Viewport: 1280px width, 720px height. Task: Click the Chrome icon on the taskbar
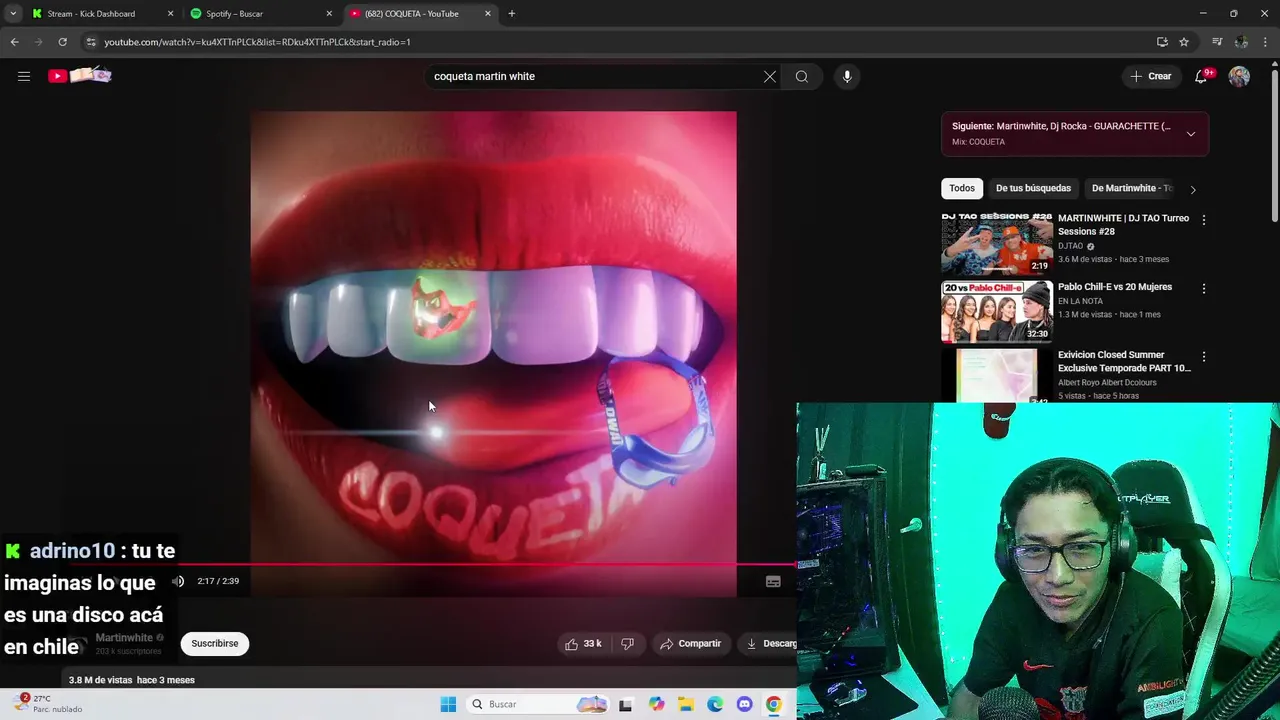coord(773,704)
